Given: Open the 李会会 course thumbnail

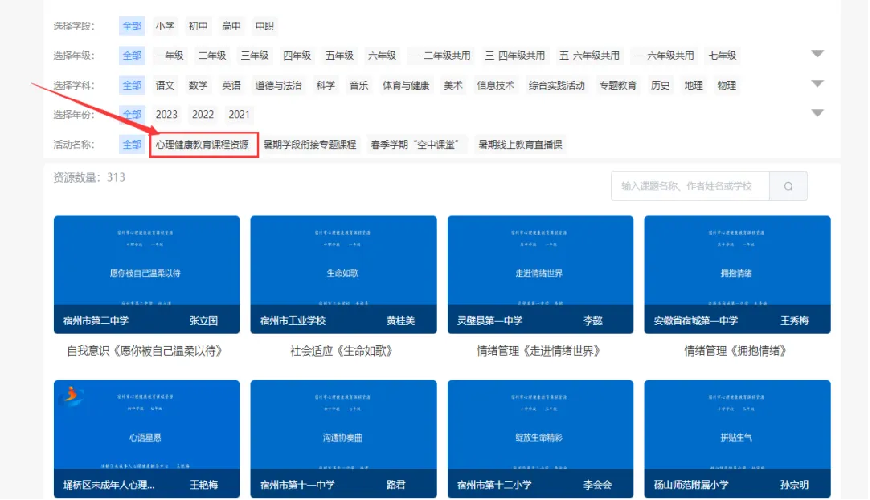Looking at the screenshot, I should point(540,439).
